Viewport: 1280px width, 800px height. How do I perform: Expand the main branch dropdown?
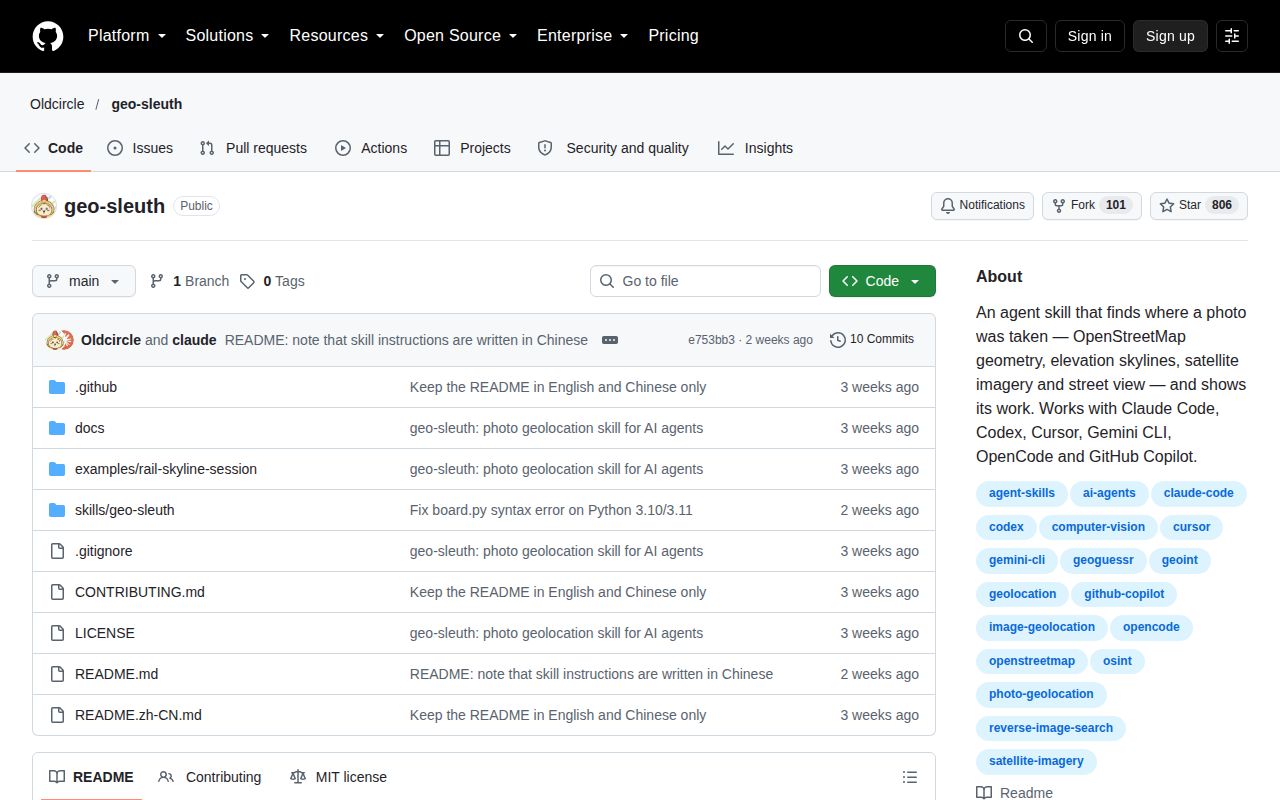click(83, 281)
